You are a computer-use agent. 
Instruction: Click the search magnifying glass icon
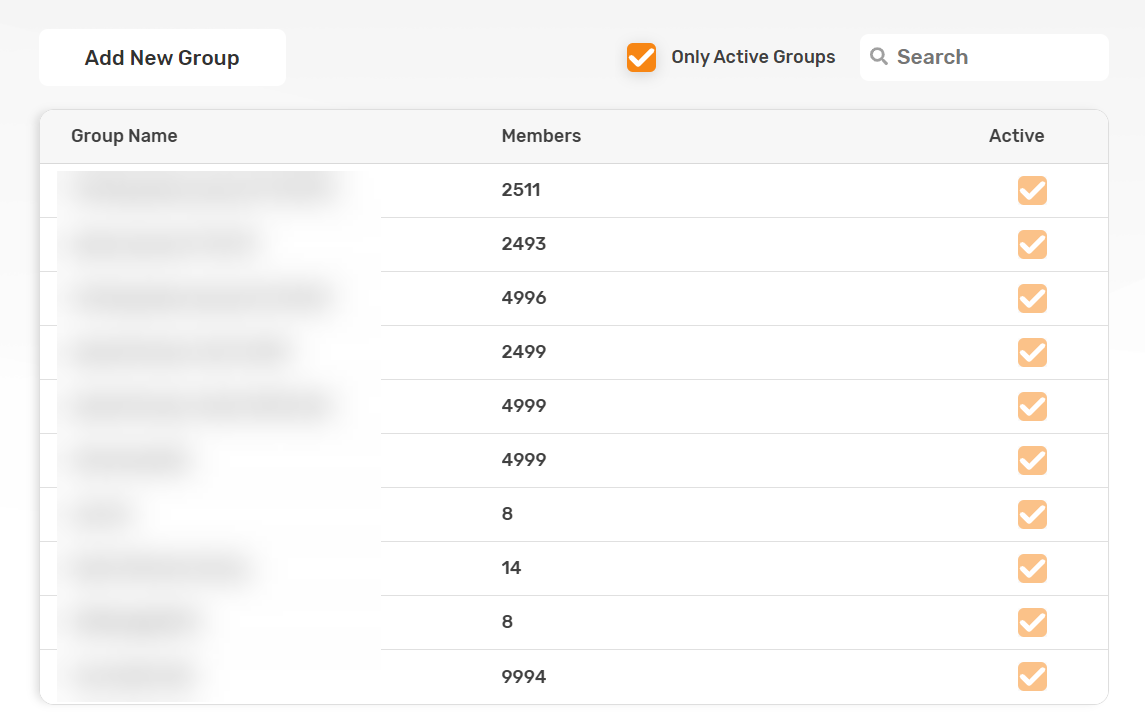[880, 57]
